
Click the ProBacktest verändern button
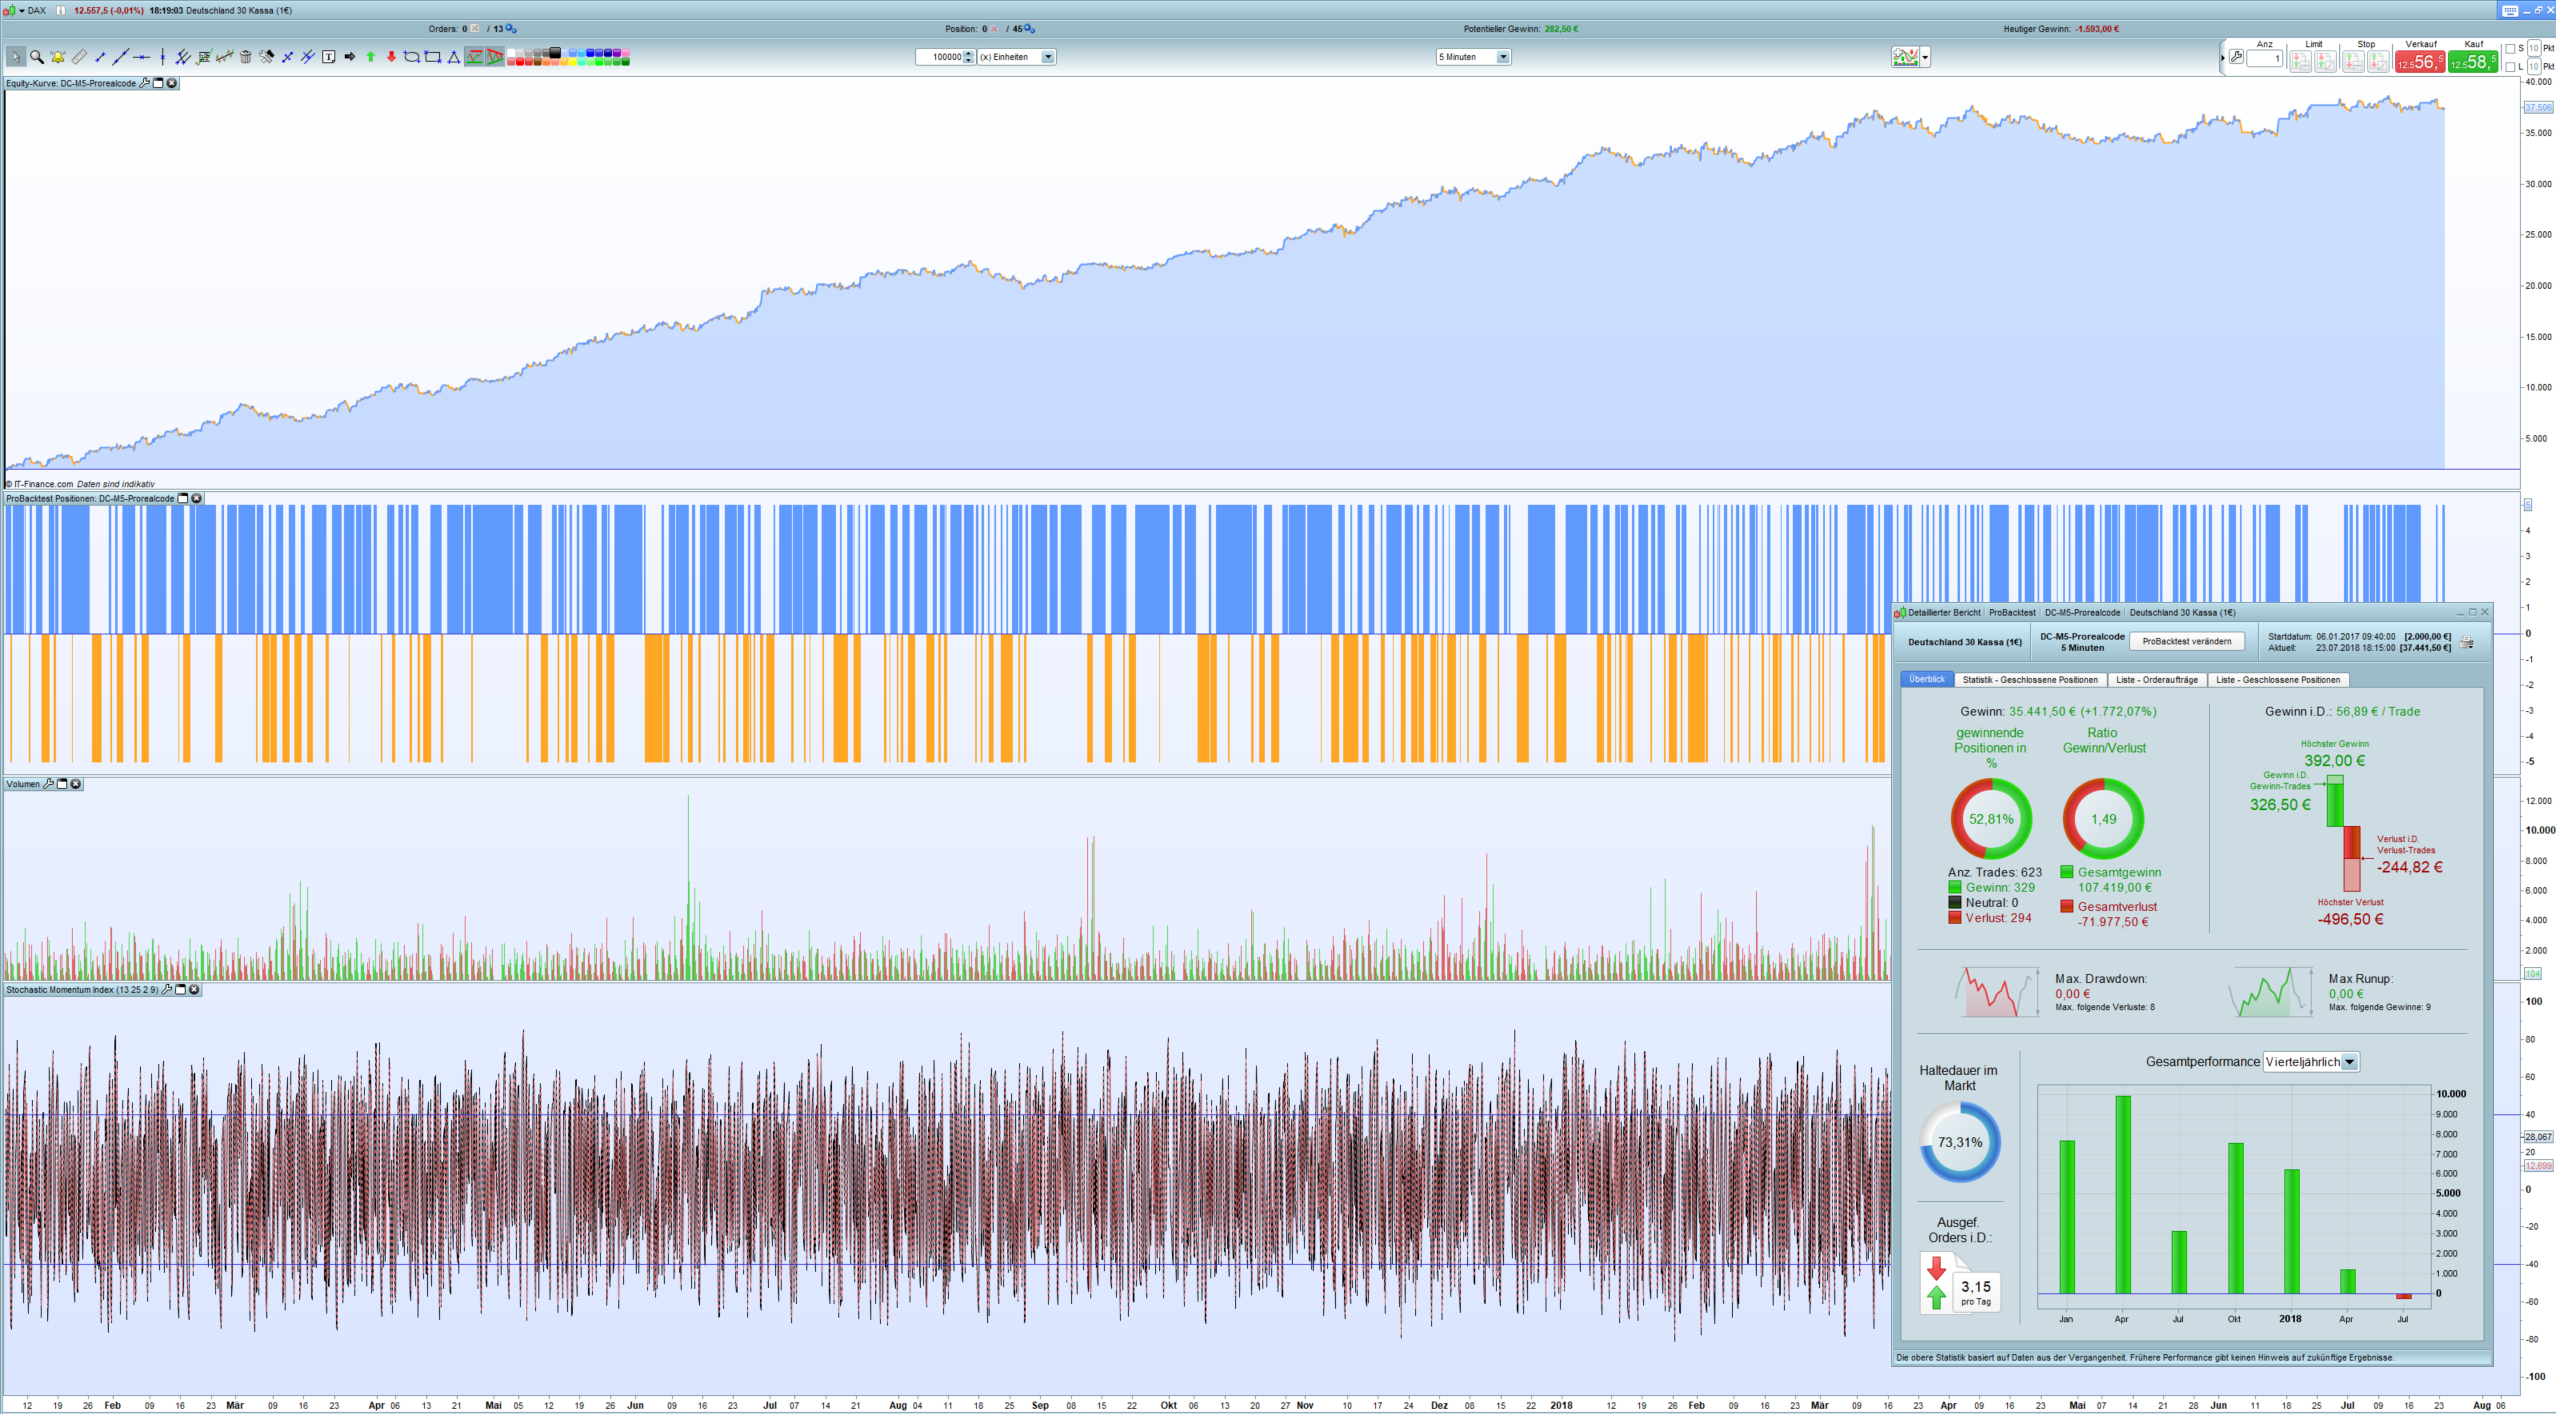click(2186, 642)
